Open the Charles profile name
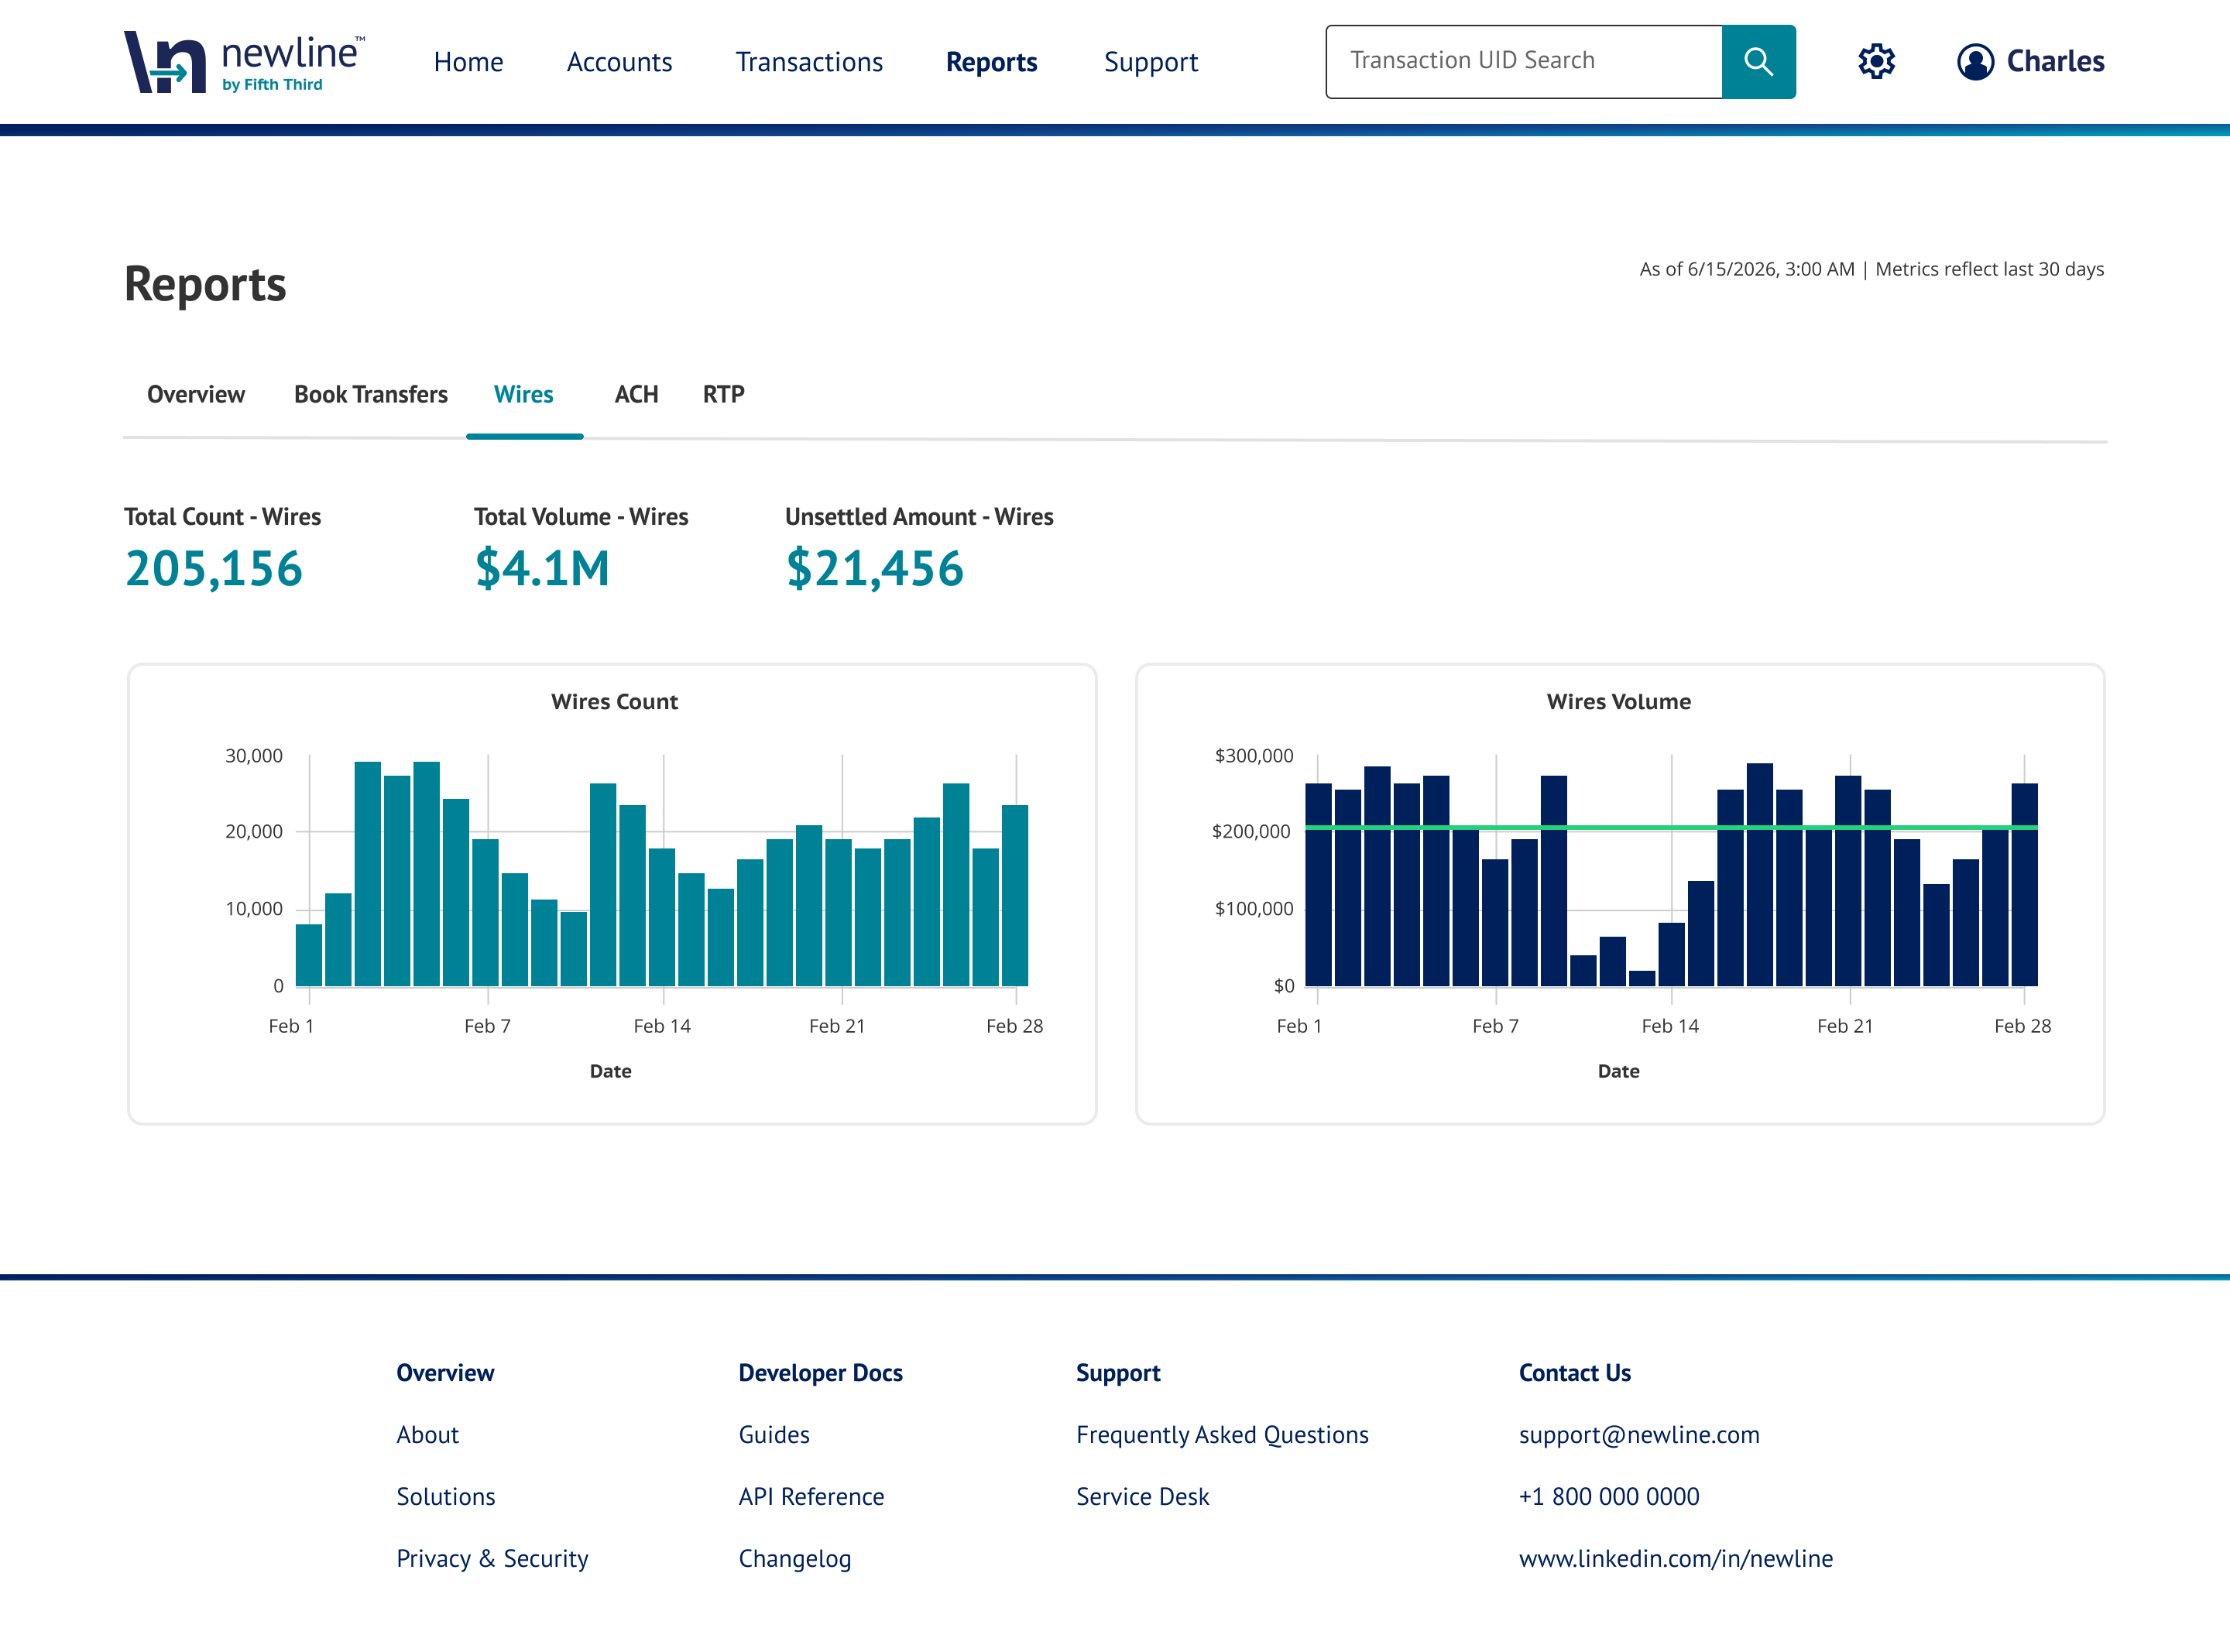 pos(2055,61)
